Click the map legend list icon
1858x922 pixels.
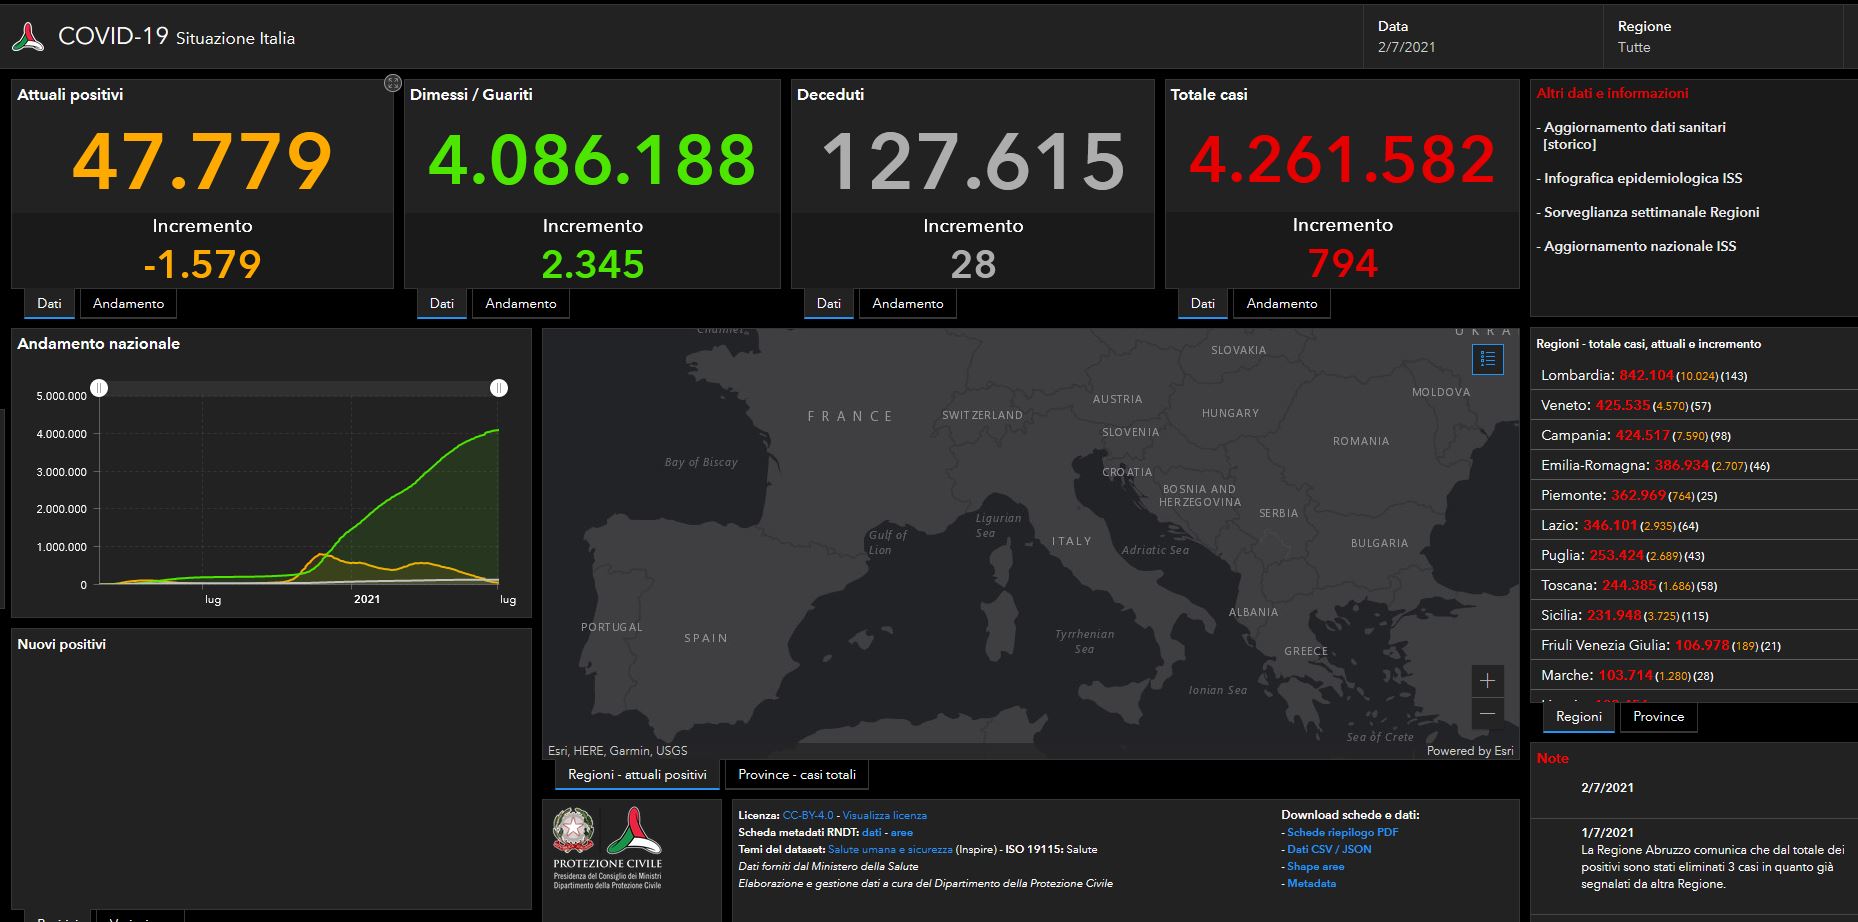coord(1487,359)
